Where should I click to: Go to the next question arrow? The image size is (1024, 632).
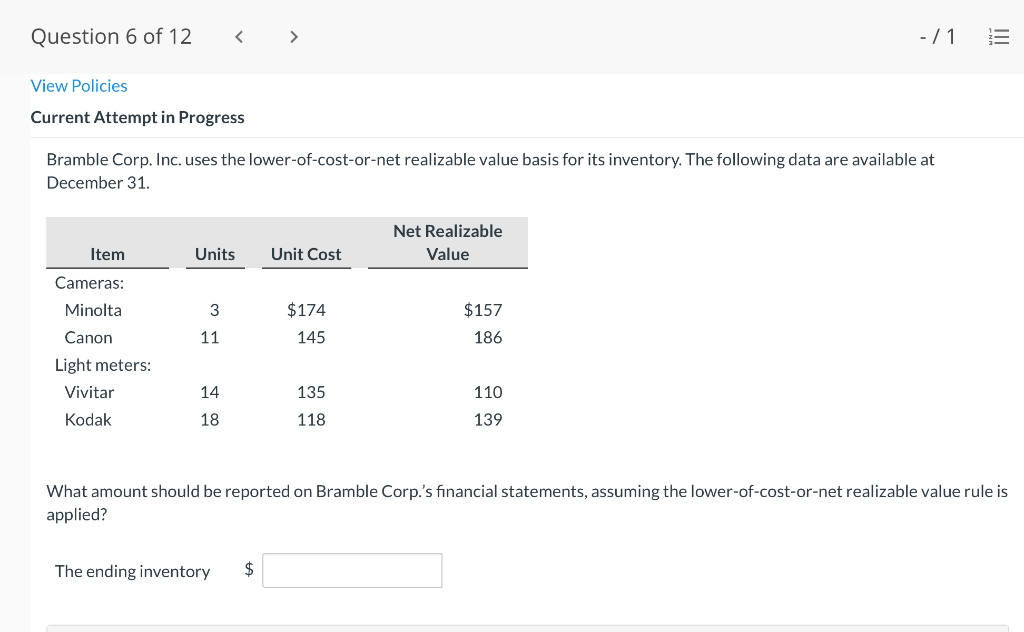tap(293, 38)
